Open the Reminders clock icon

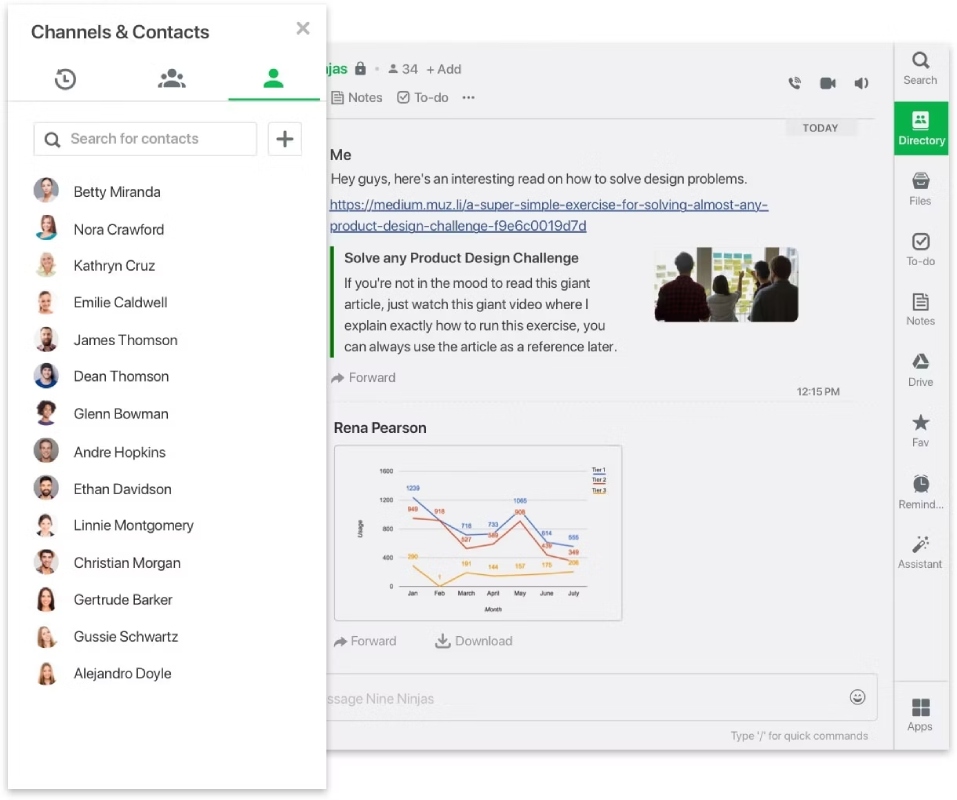pos(920,492)
